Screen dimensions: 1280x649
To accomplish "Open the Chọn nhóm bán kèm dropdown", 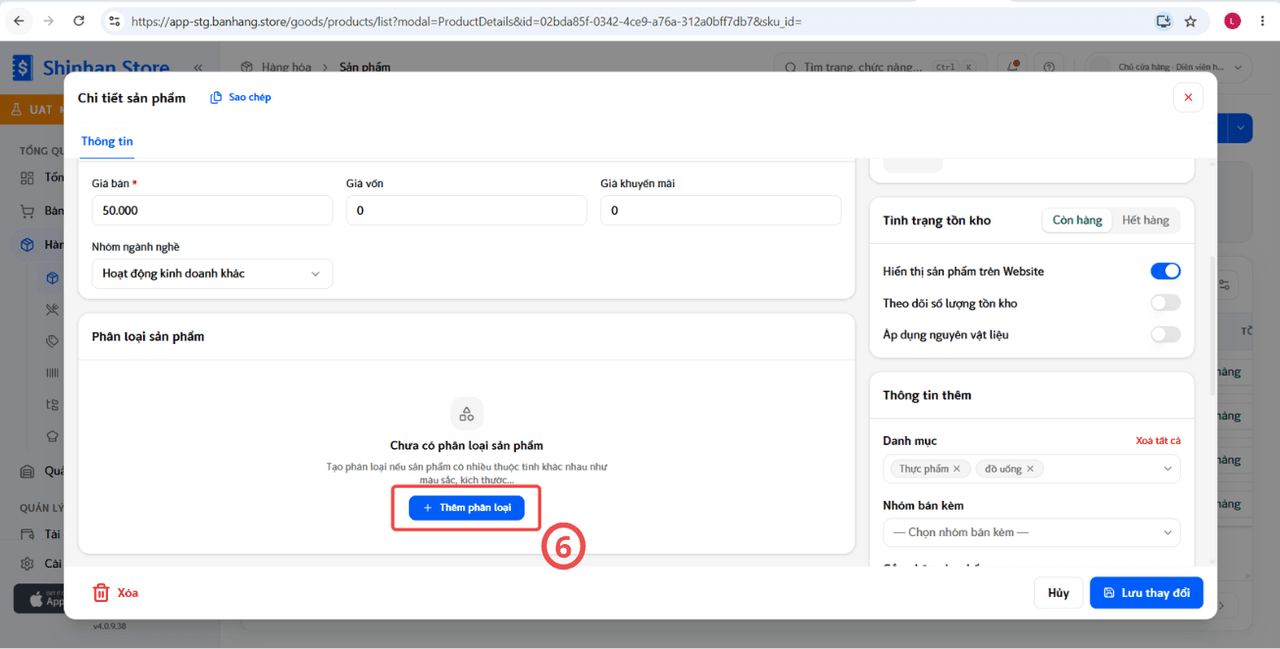I will (x=1031, y=532).
